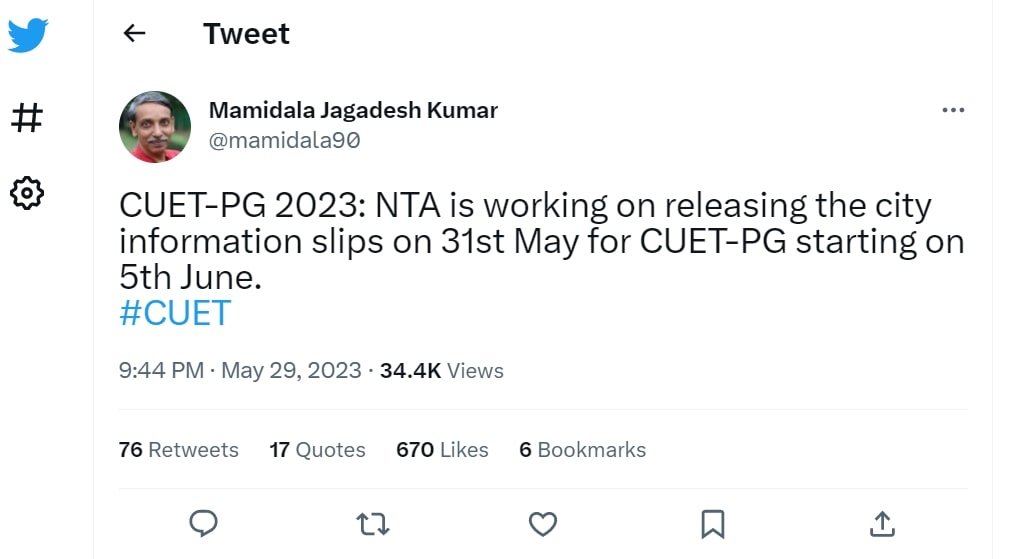Open the Explore hashtag icon
1010x559 pixels.
point(27,119)
